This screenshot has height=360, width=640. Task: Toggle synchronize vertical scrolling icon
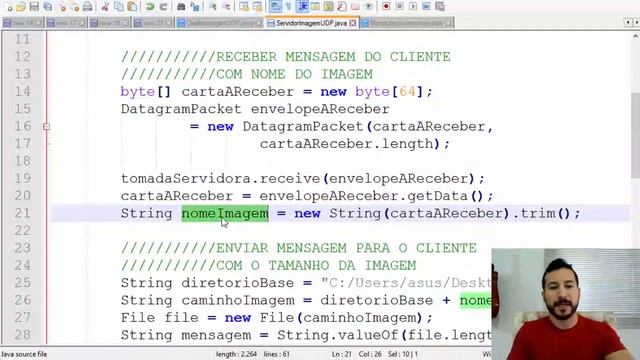point(244,7)
